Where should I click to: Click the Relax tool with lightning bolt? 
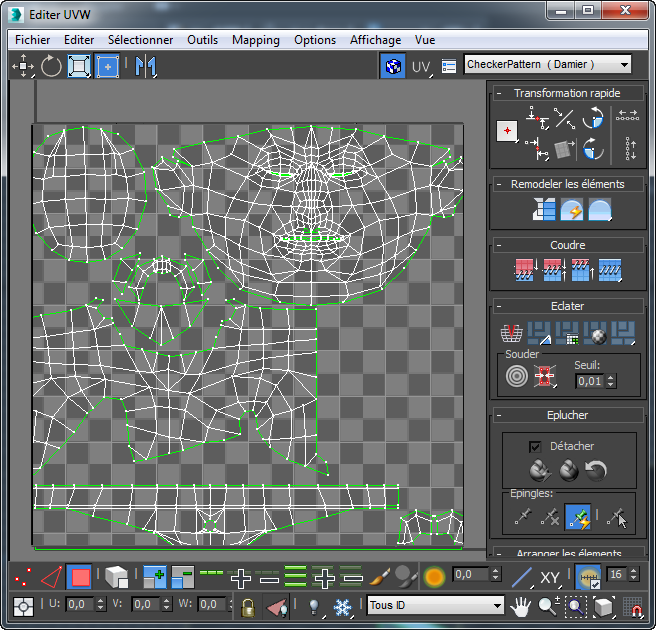point(571,210)
